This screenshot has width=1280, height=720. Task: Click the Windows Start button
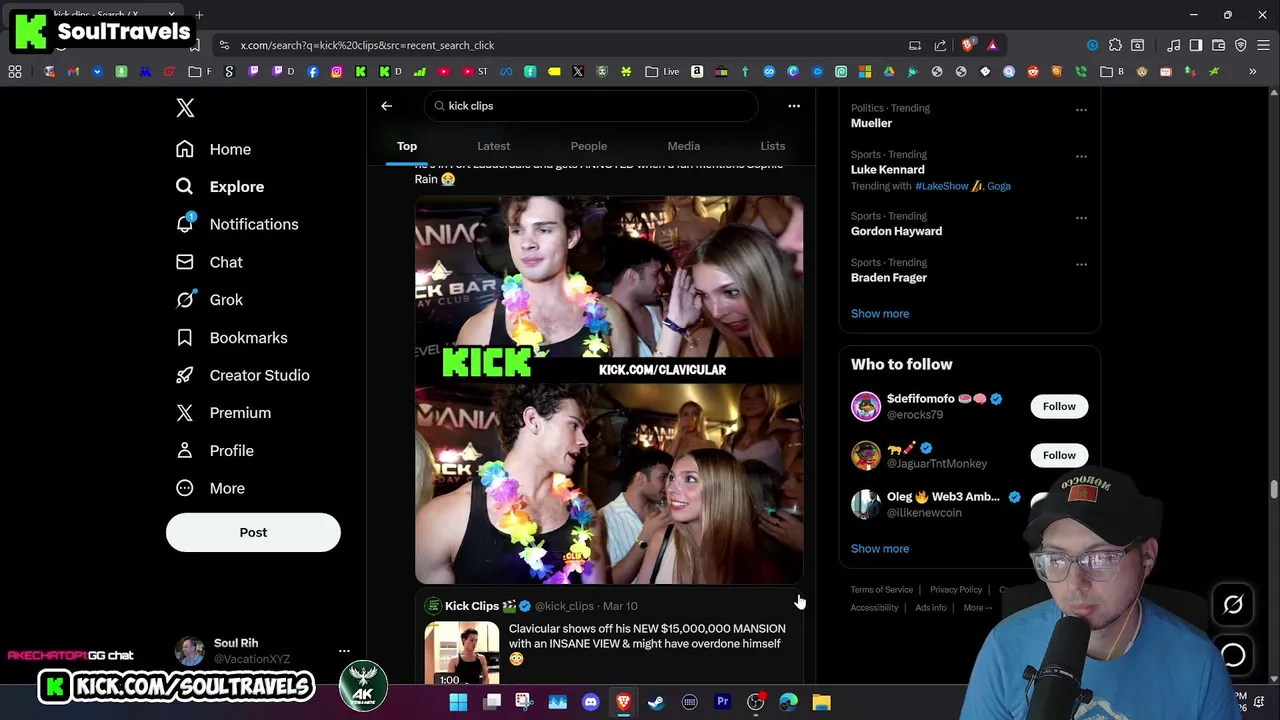pos(458,703)
